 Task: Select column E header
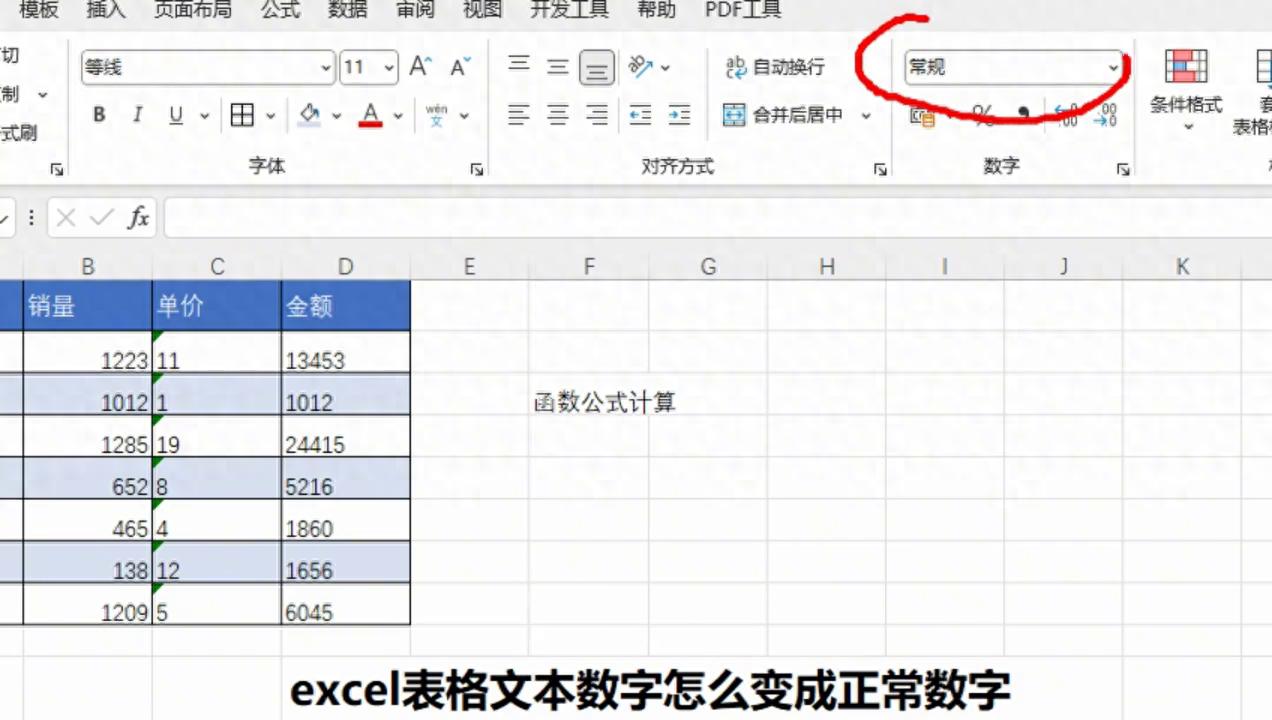[469, 266]
